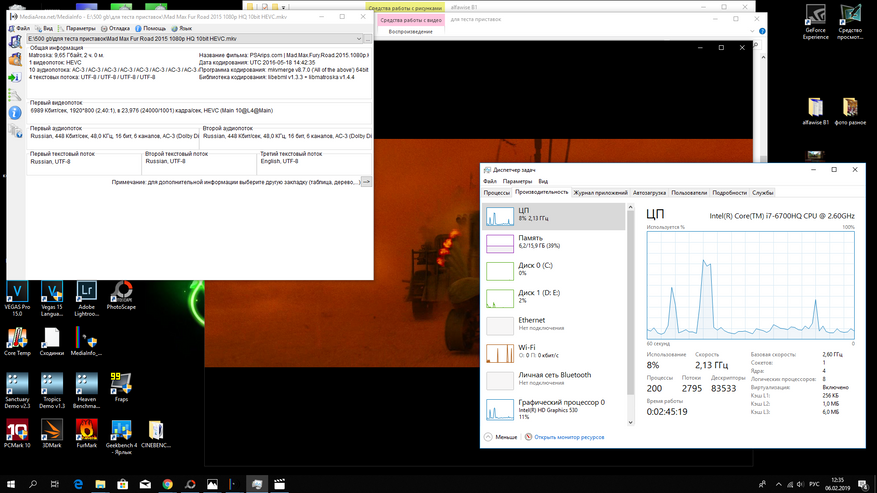Open Помощь menu in MediaInfo
This screenshot has height=493, width=877.
150,28
